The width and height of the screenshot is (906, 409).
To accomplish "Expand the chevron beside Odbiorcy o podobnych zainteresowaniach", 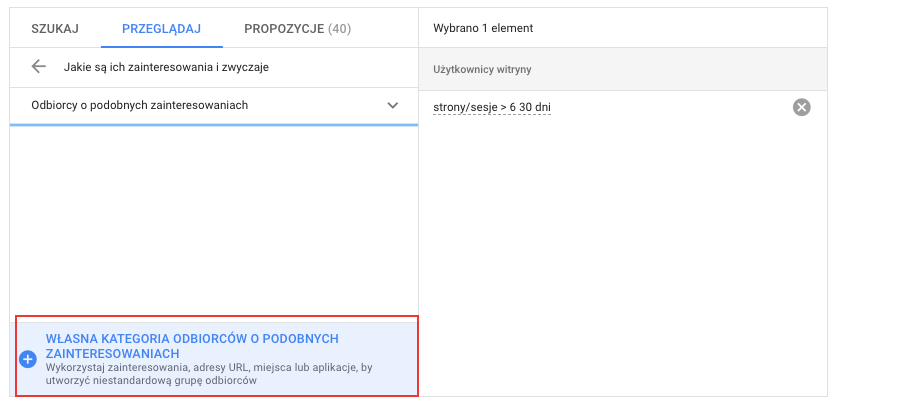I will (x=392, y=105).
